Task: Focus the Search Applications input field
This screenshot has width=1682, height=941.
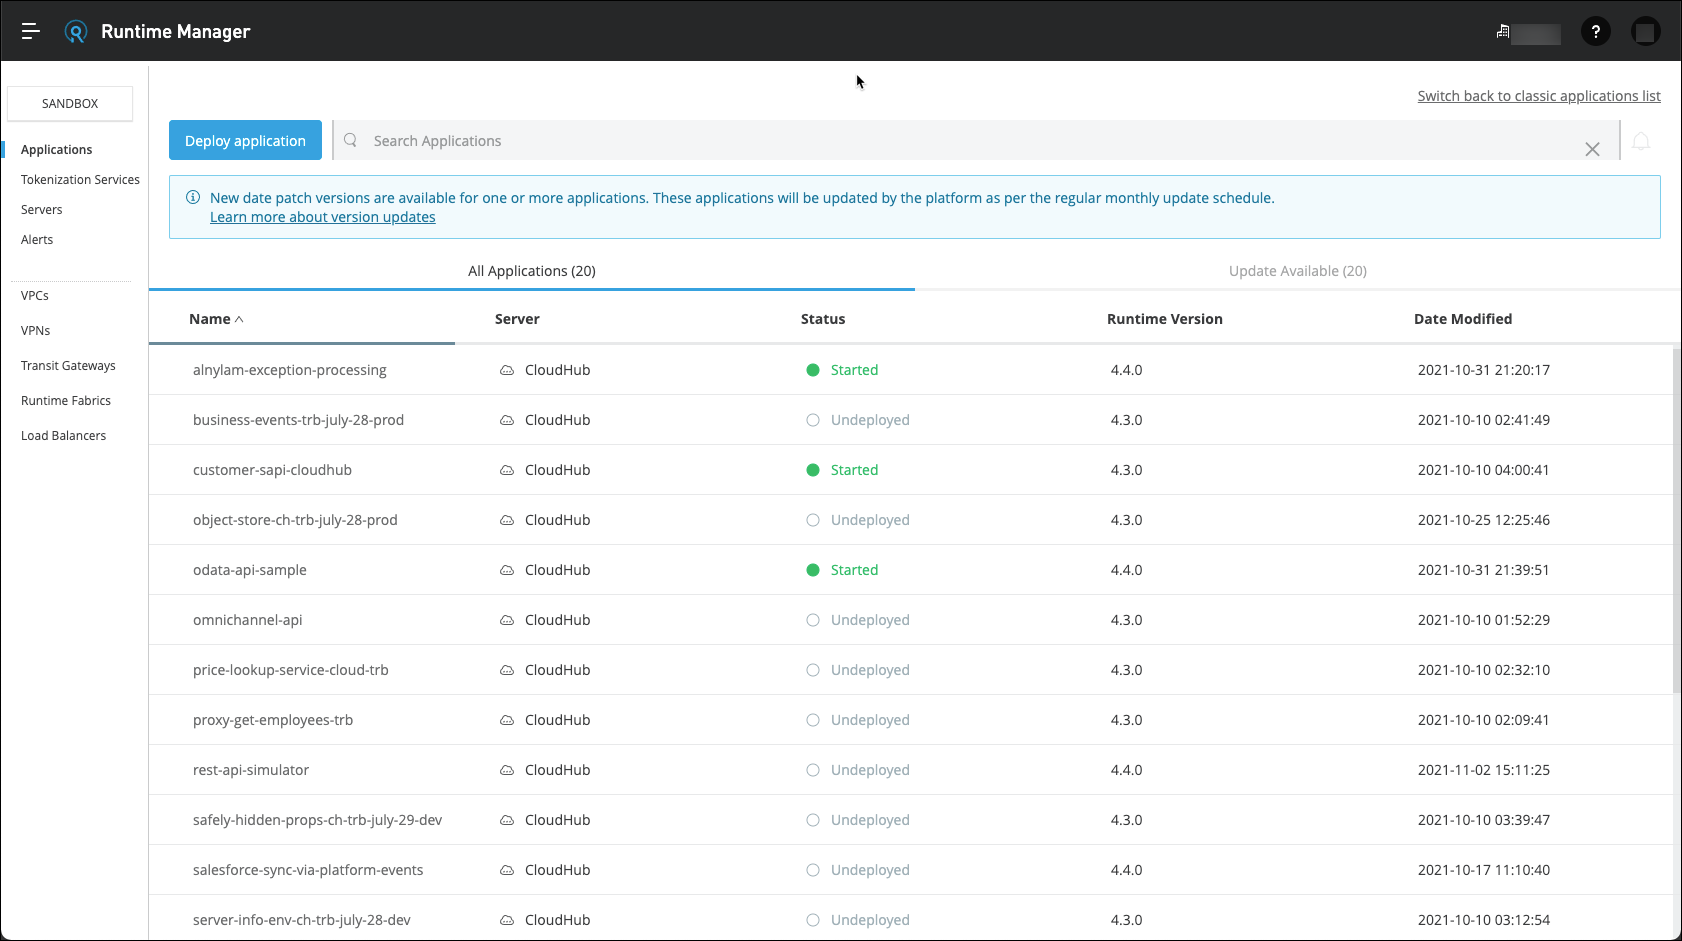Action: pos(960,141)
